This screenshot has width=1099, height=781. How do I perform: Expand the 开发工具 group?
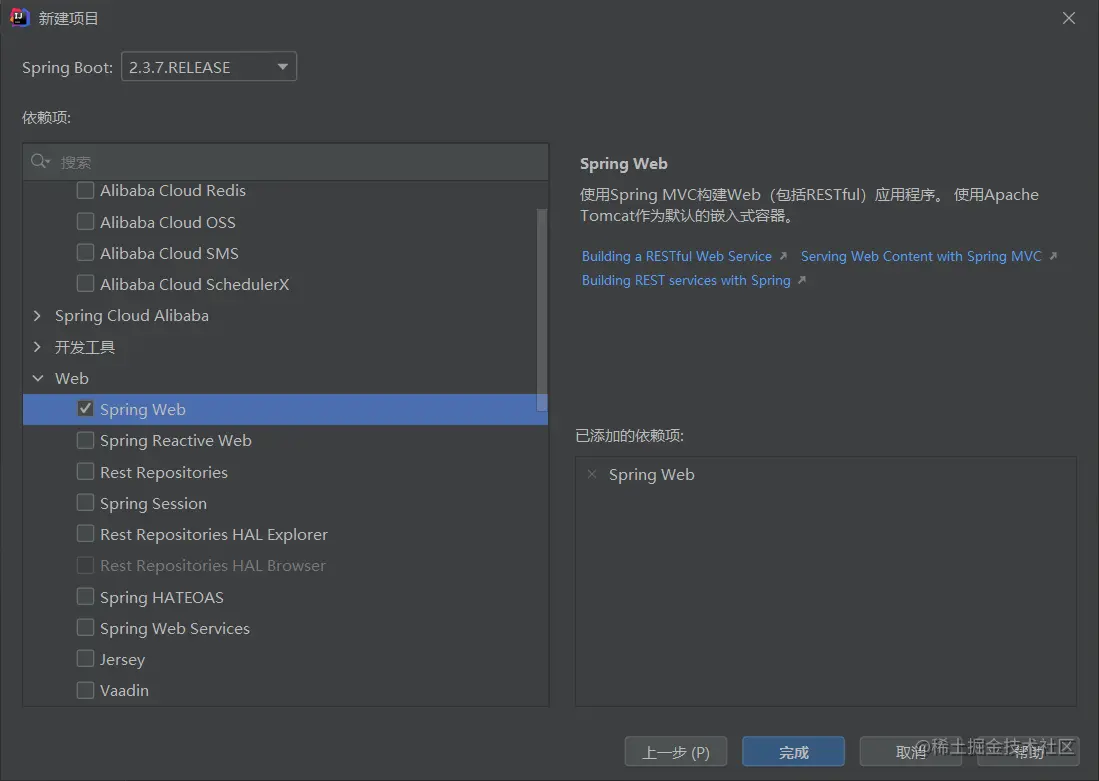coord(37,347)
